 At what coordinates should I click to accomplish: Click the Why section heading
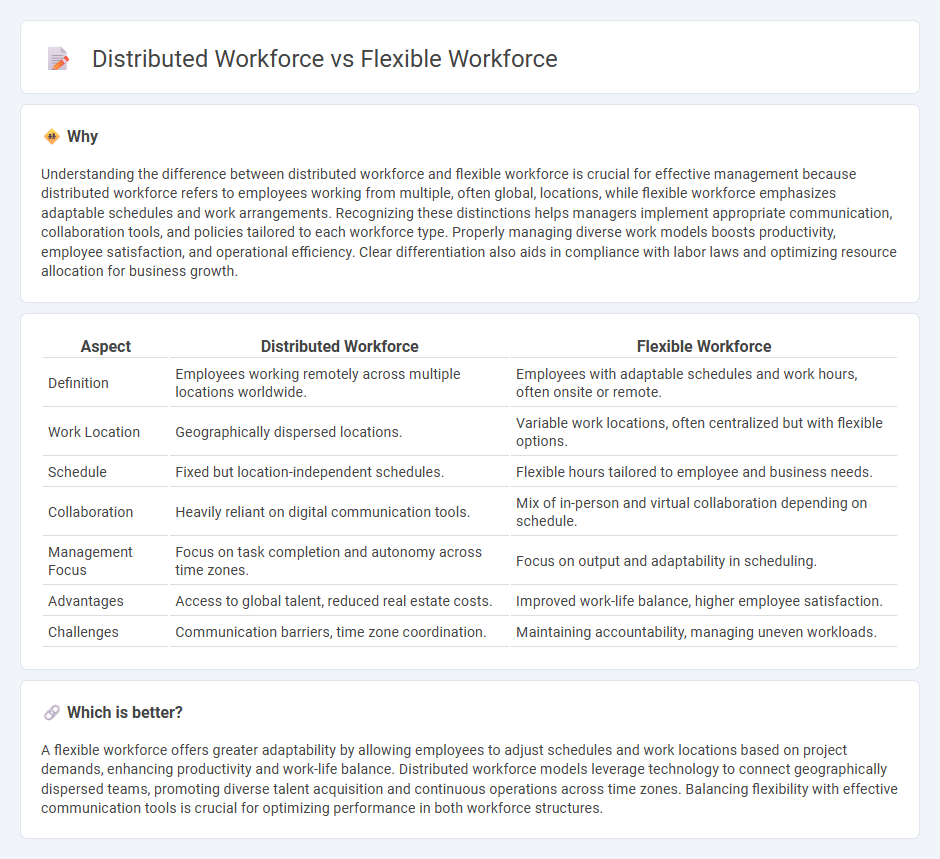pos(82,136)
